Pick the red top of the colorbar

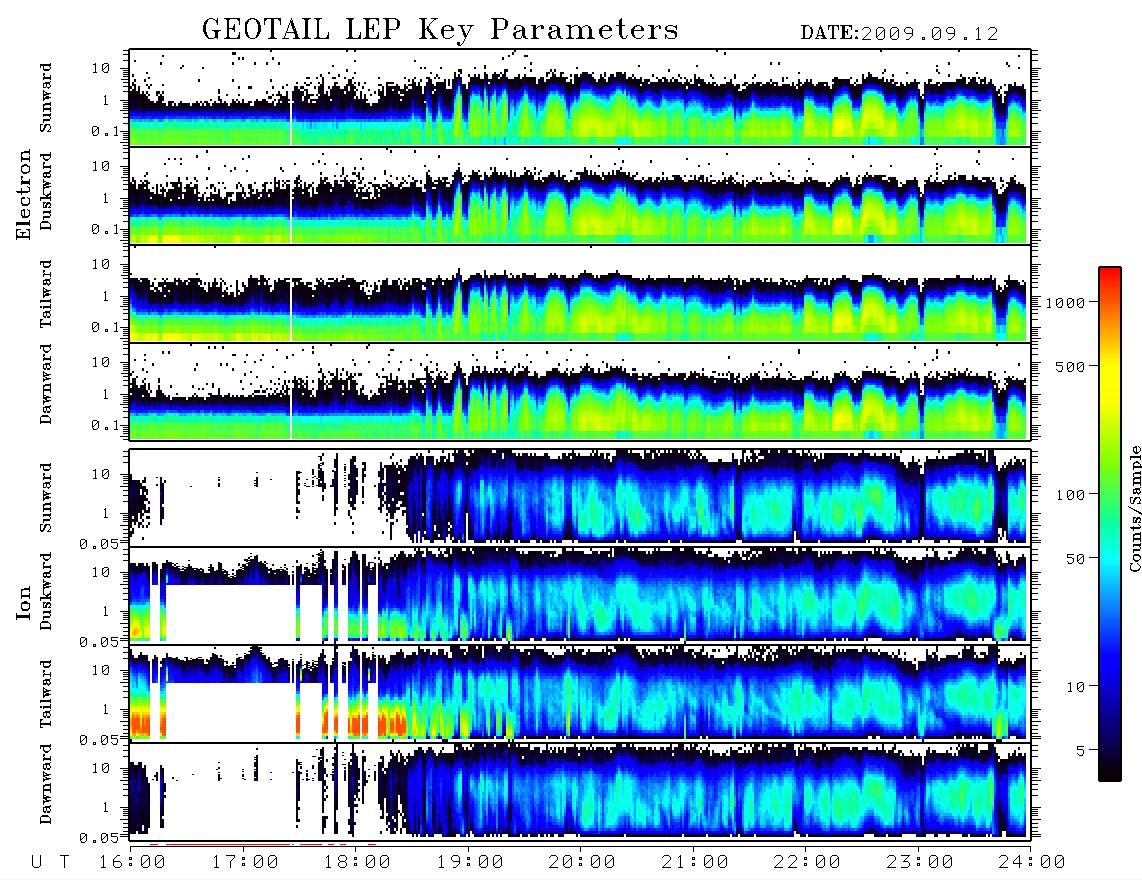coord(1109,277)
